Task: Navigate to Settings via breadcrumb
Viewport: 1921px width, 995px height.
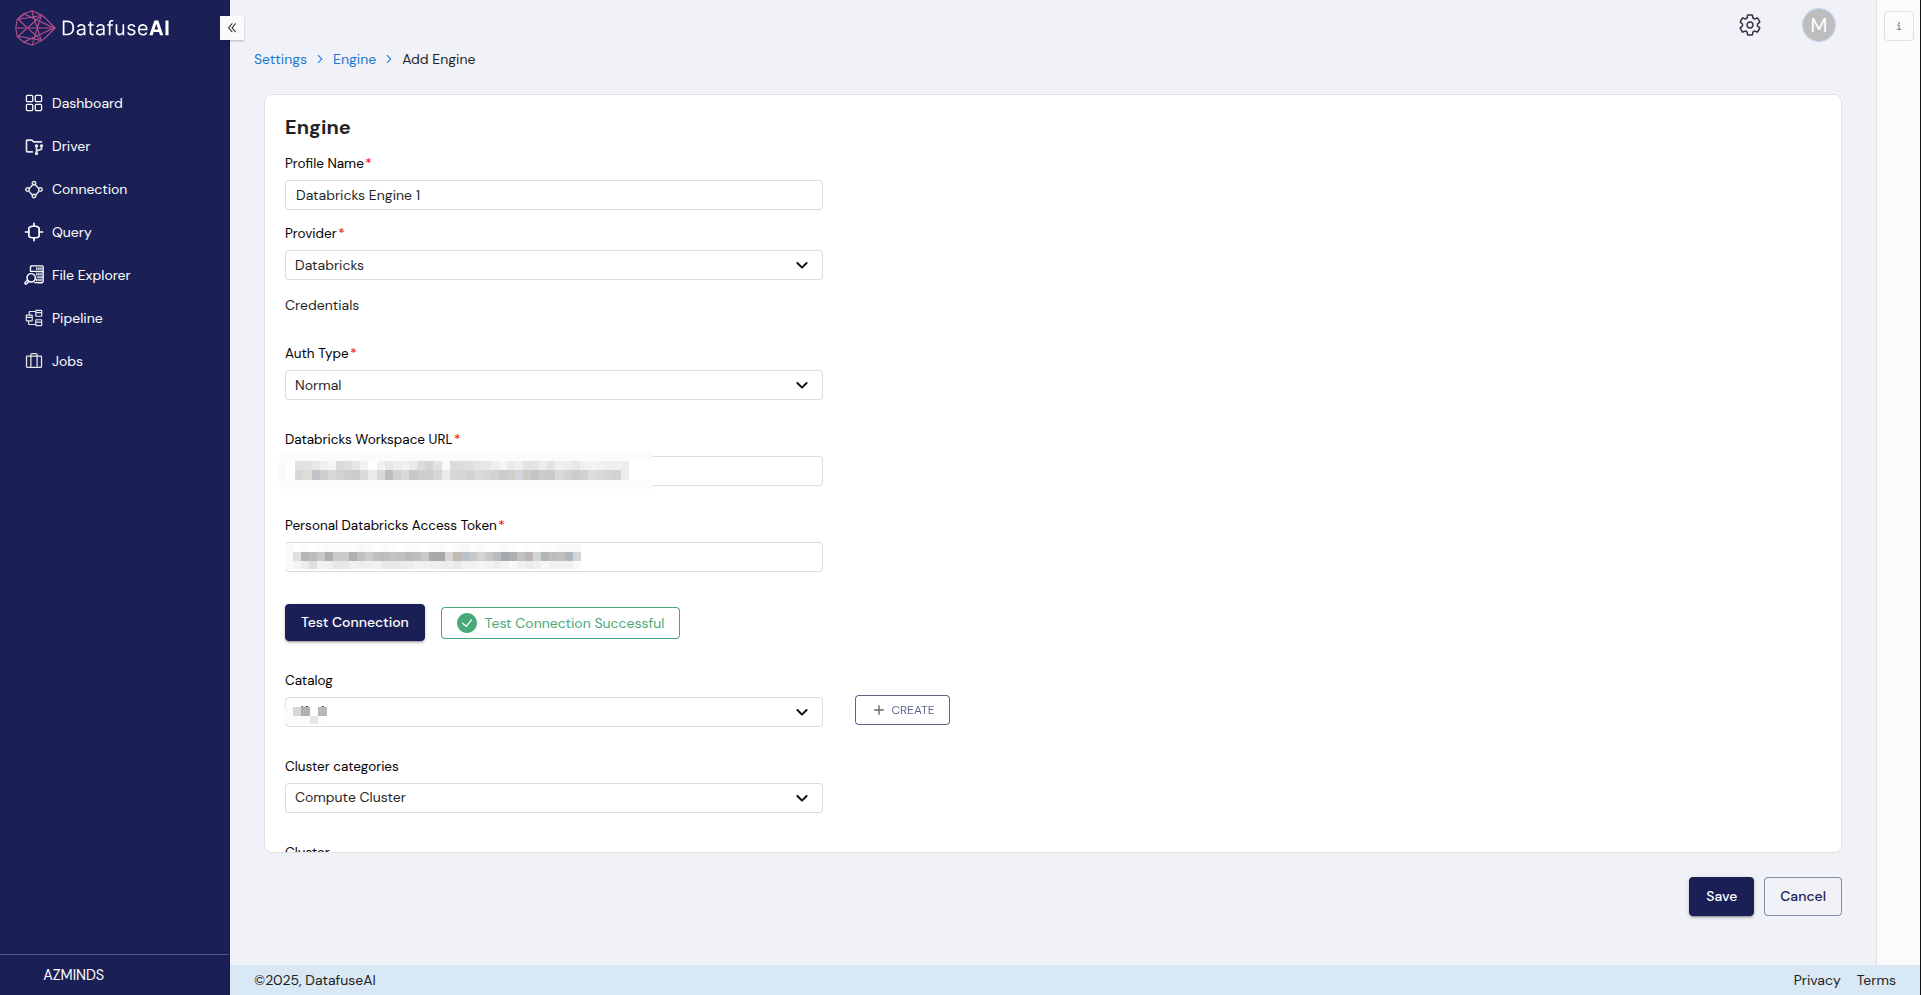Action: tap(280, 59)
